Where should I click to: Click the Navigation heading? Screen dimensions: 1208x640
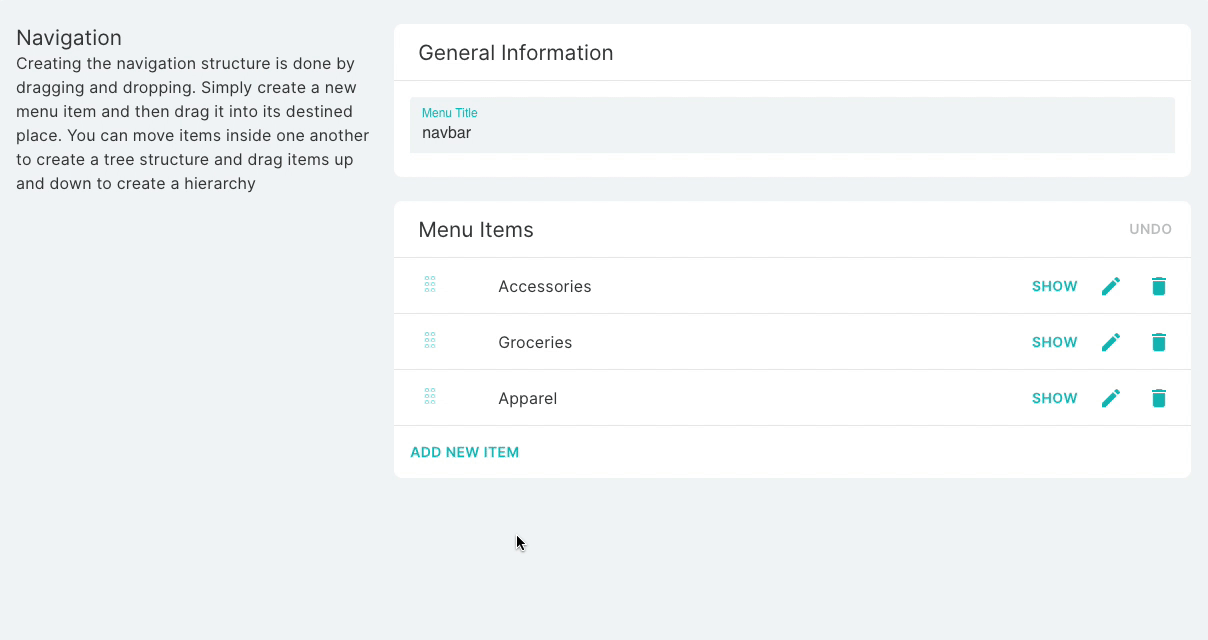(69, 38)
